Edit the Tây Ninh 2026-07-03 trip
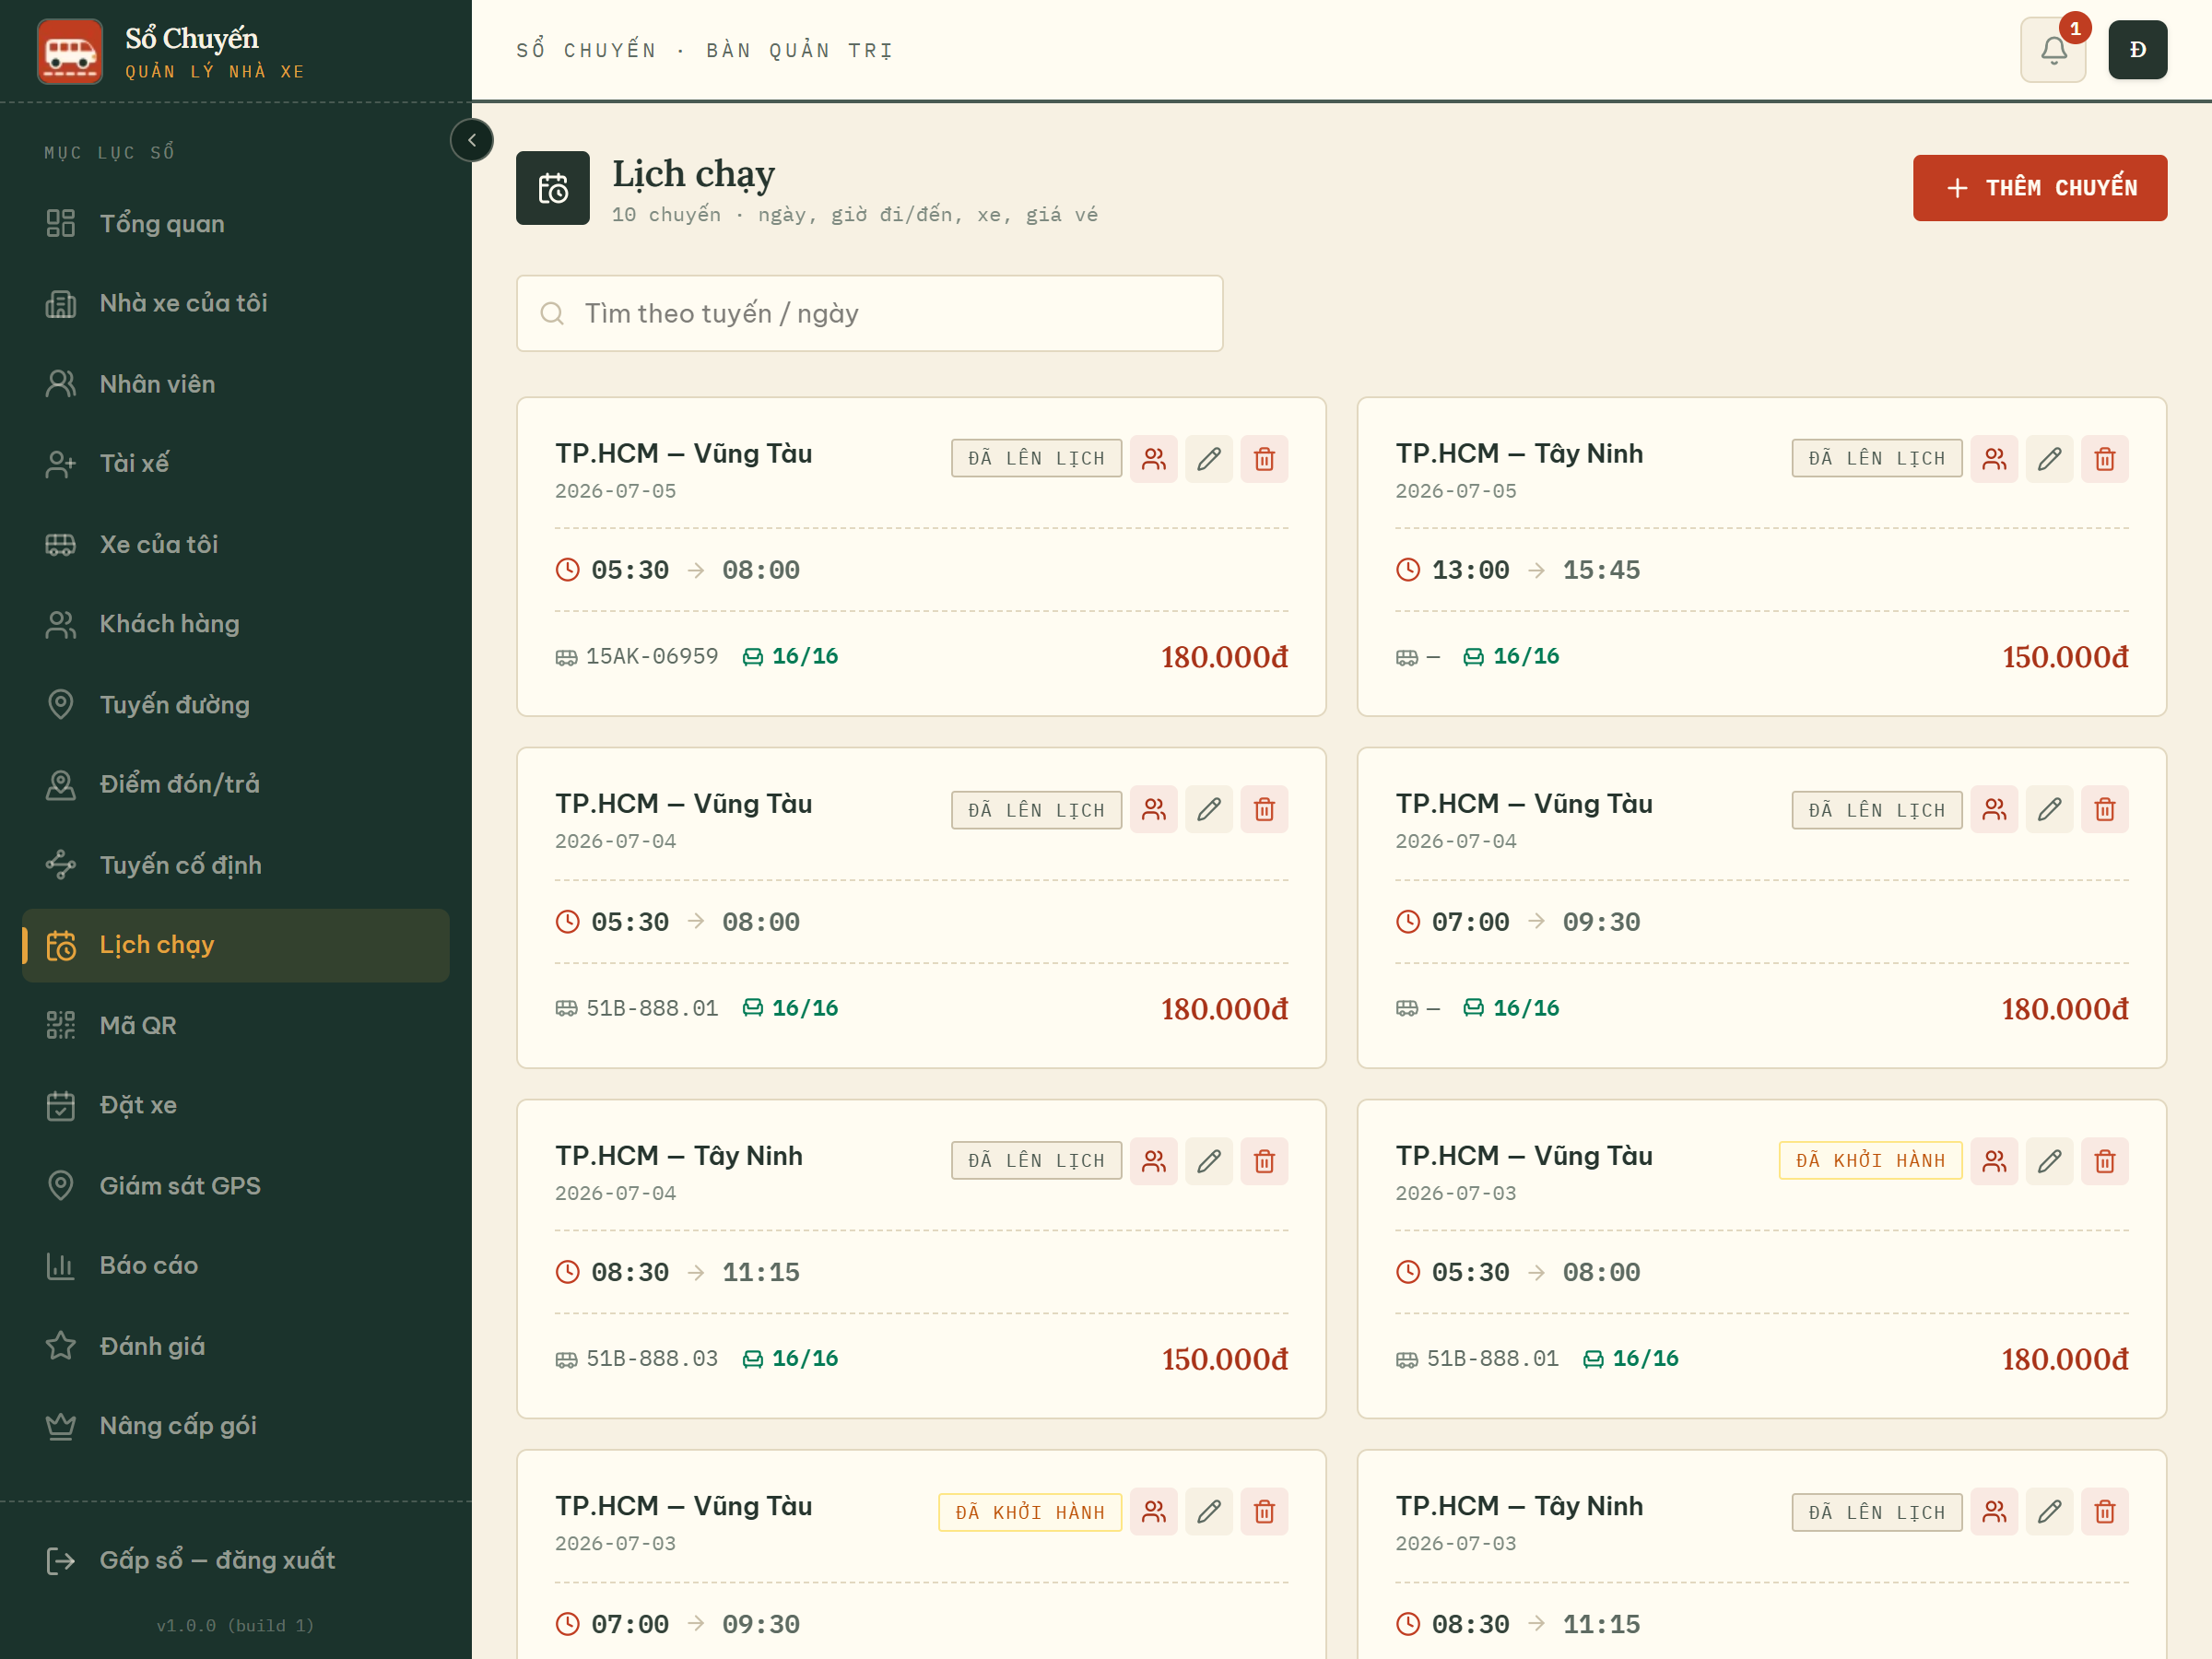 [x=2049, y=1512]
